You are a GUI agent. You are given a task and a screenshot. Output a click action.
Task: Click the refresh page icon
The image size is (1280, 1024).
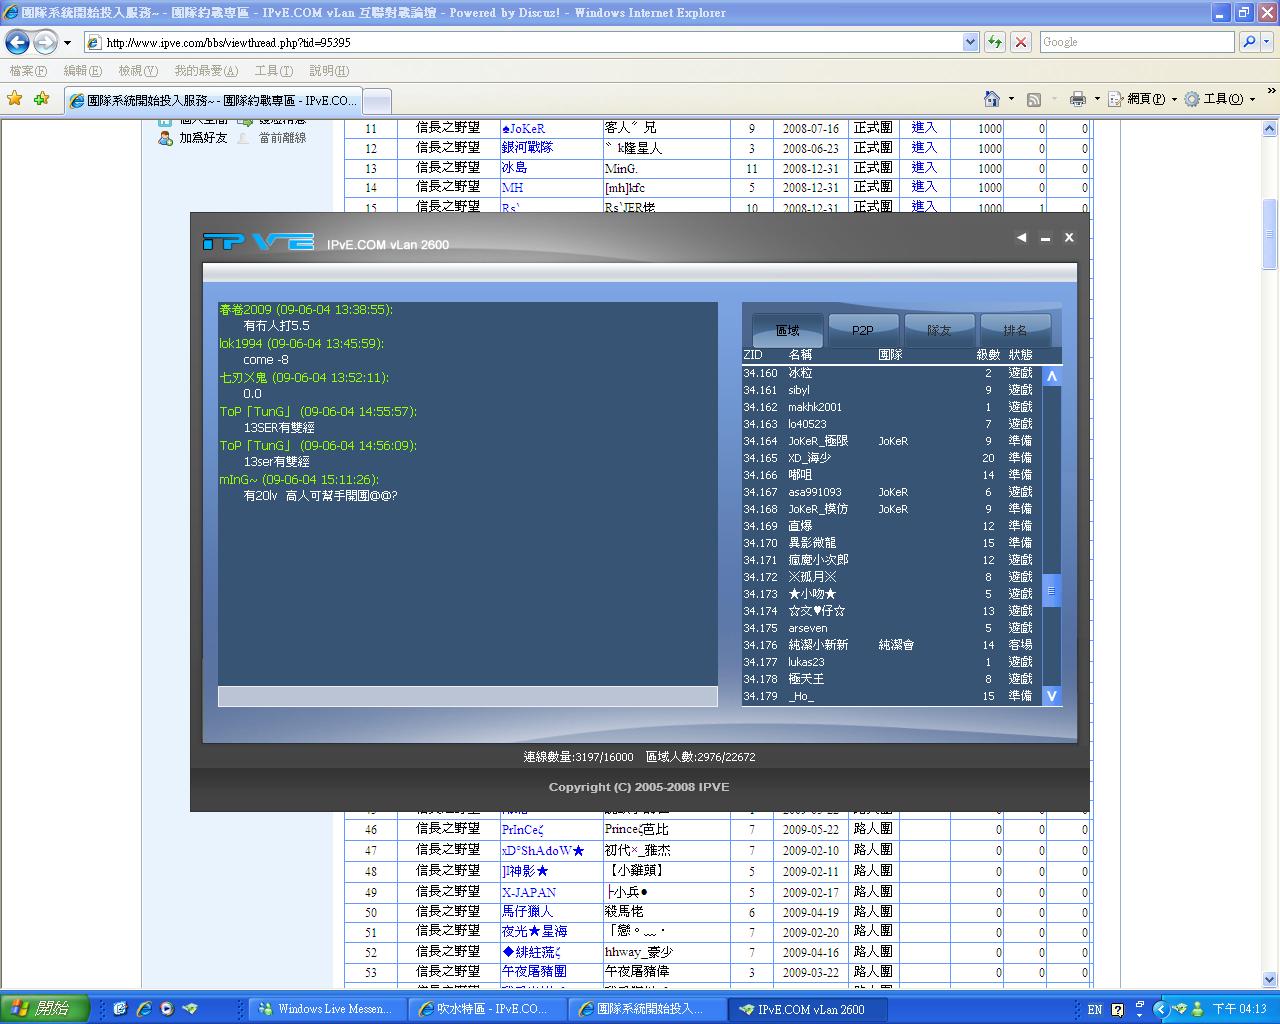[994, 42]
